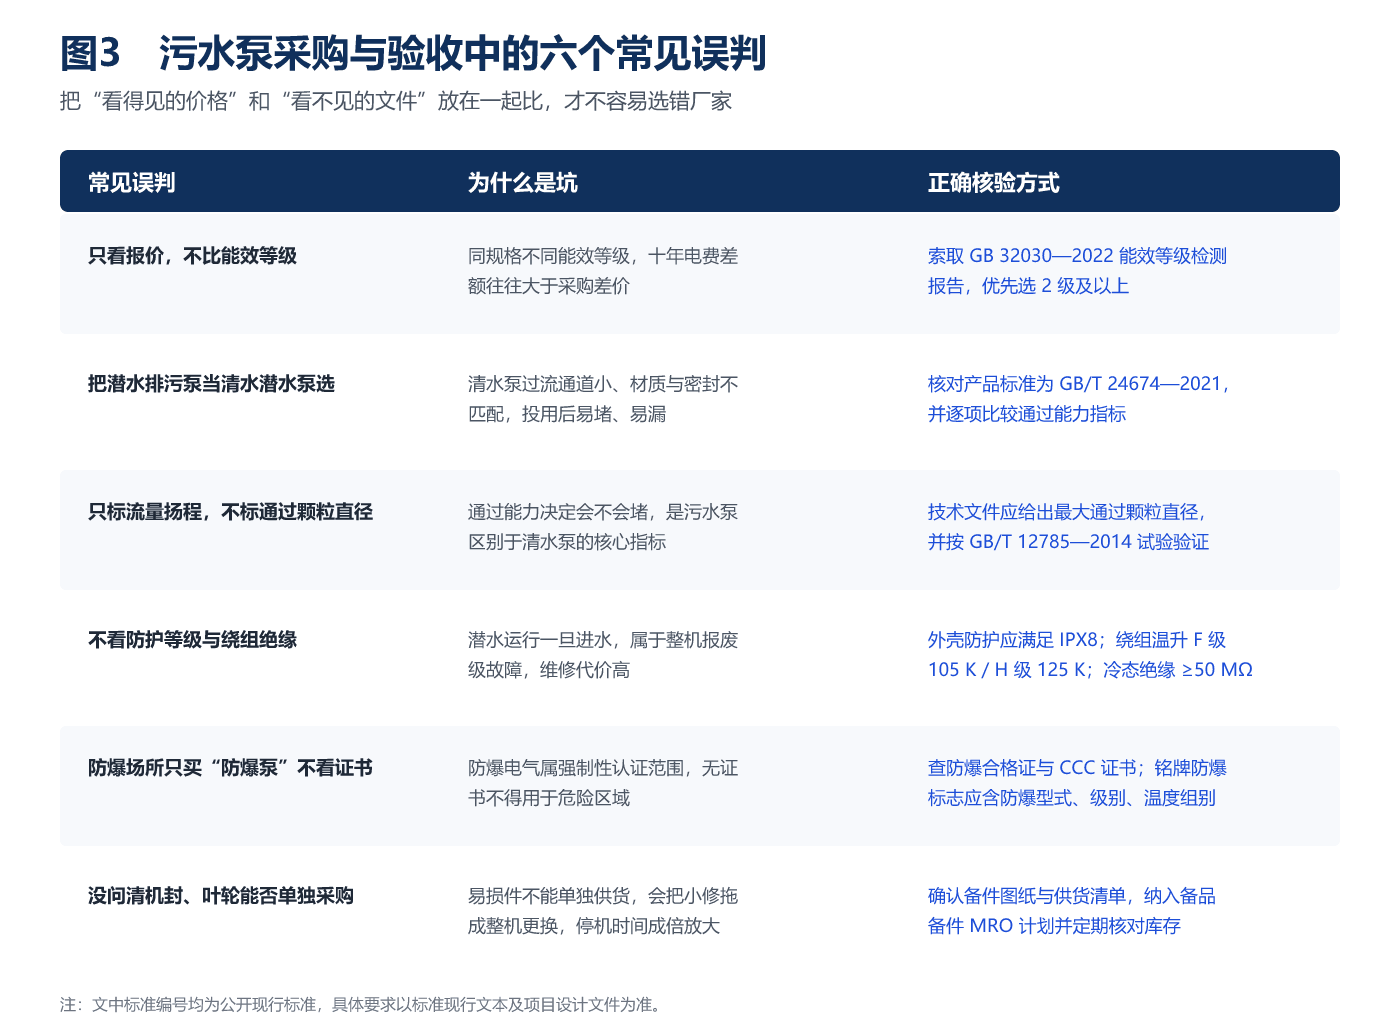
Task: Click the subtitle starting 把"看得见的价格"
Action: [396, 102]
